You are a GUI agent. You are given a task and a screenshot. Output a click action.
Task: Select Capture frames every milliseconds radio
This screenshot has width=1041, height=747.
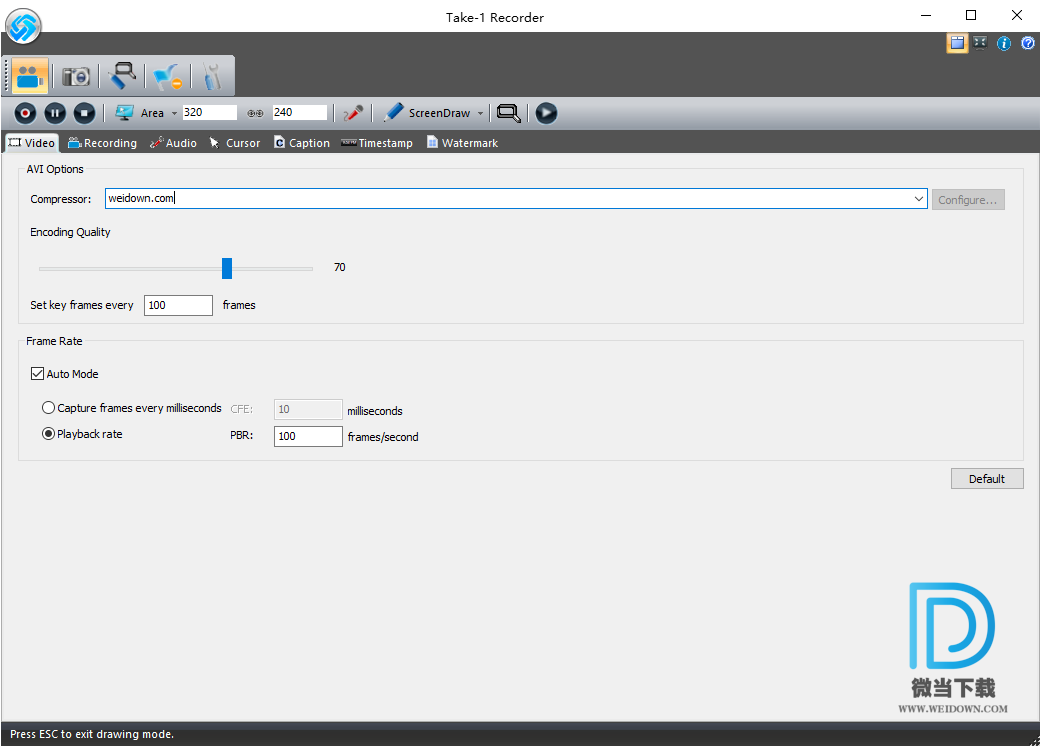(48, 408)
